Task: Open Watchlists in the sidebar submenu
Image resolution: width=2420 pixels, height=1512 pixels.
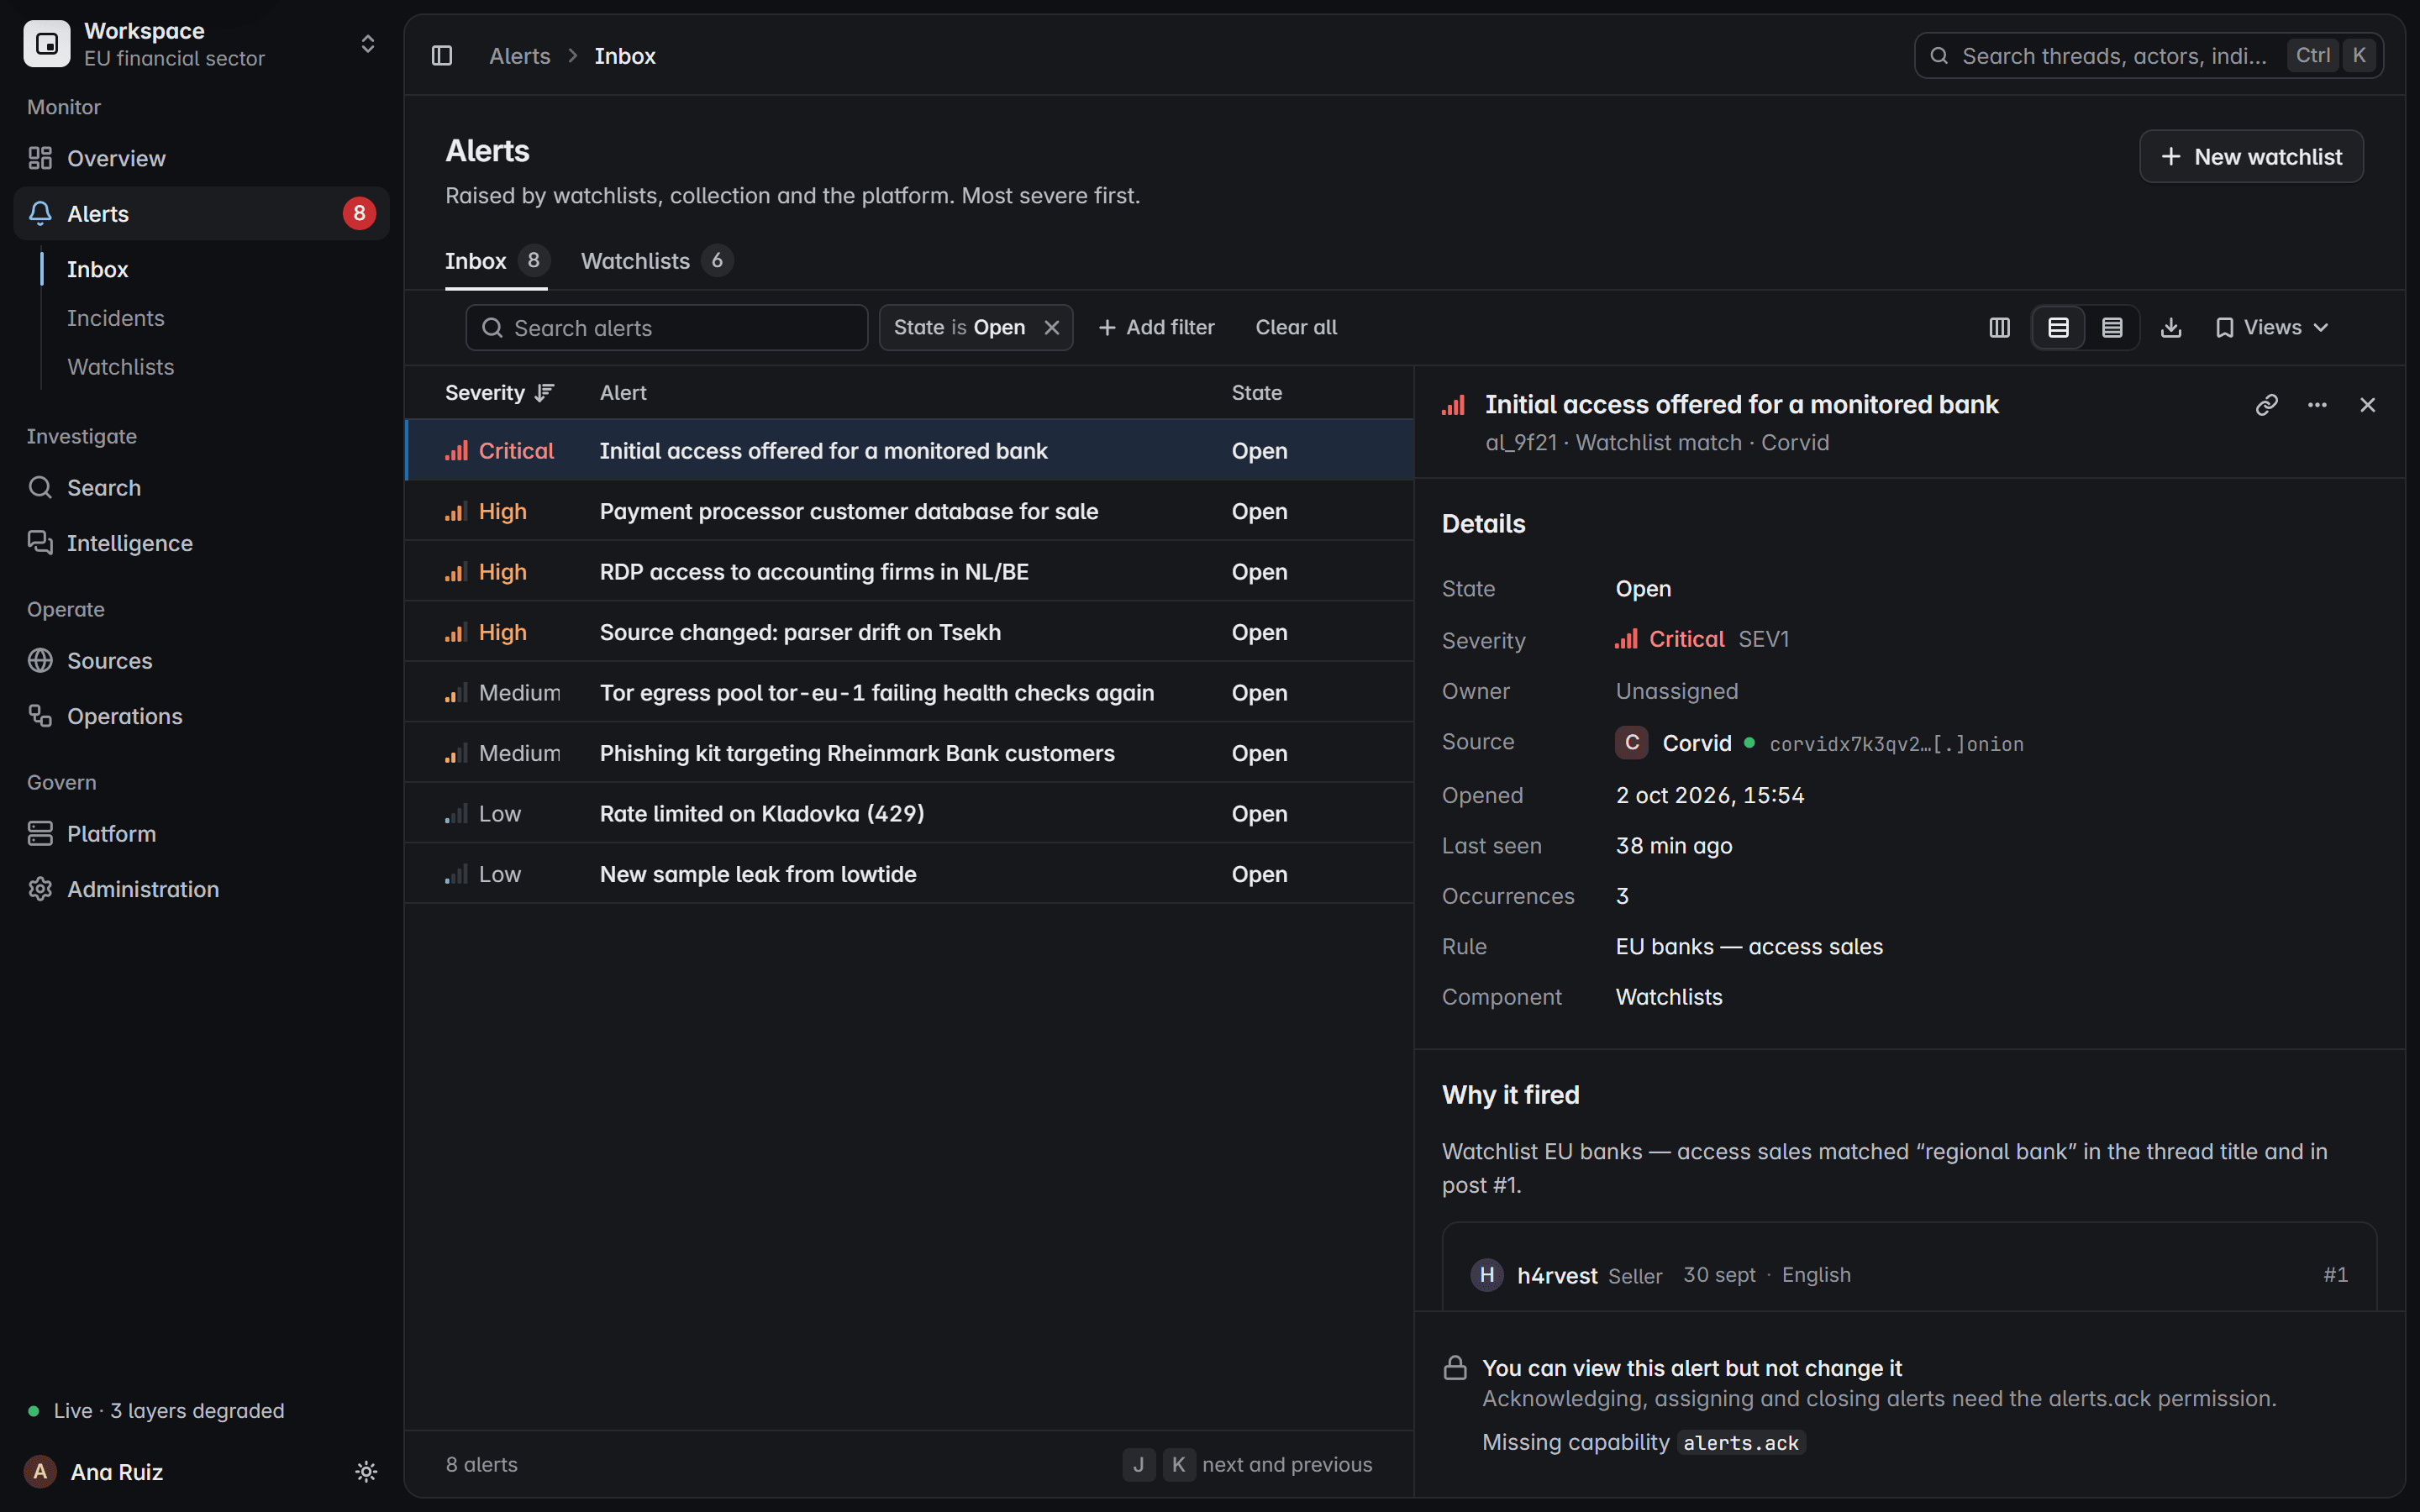Action: click(121, 367)
